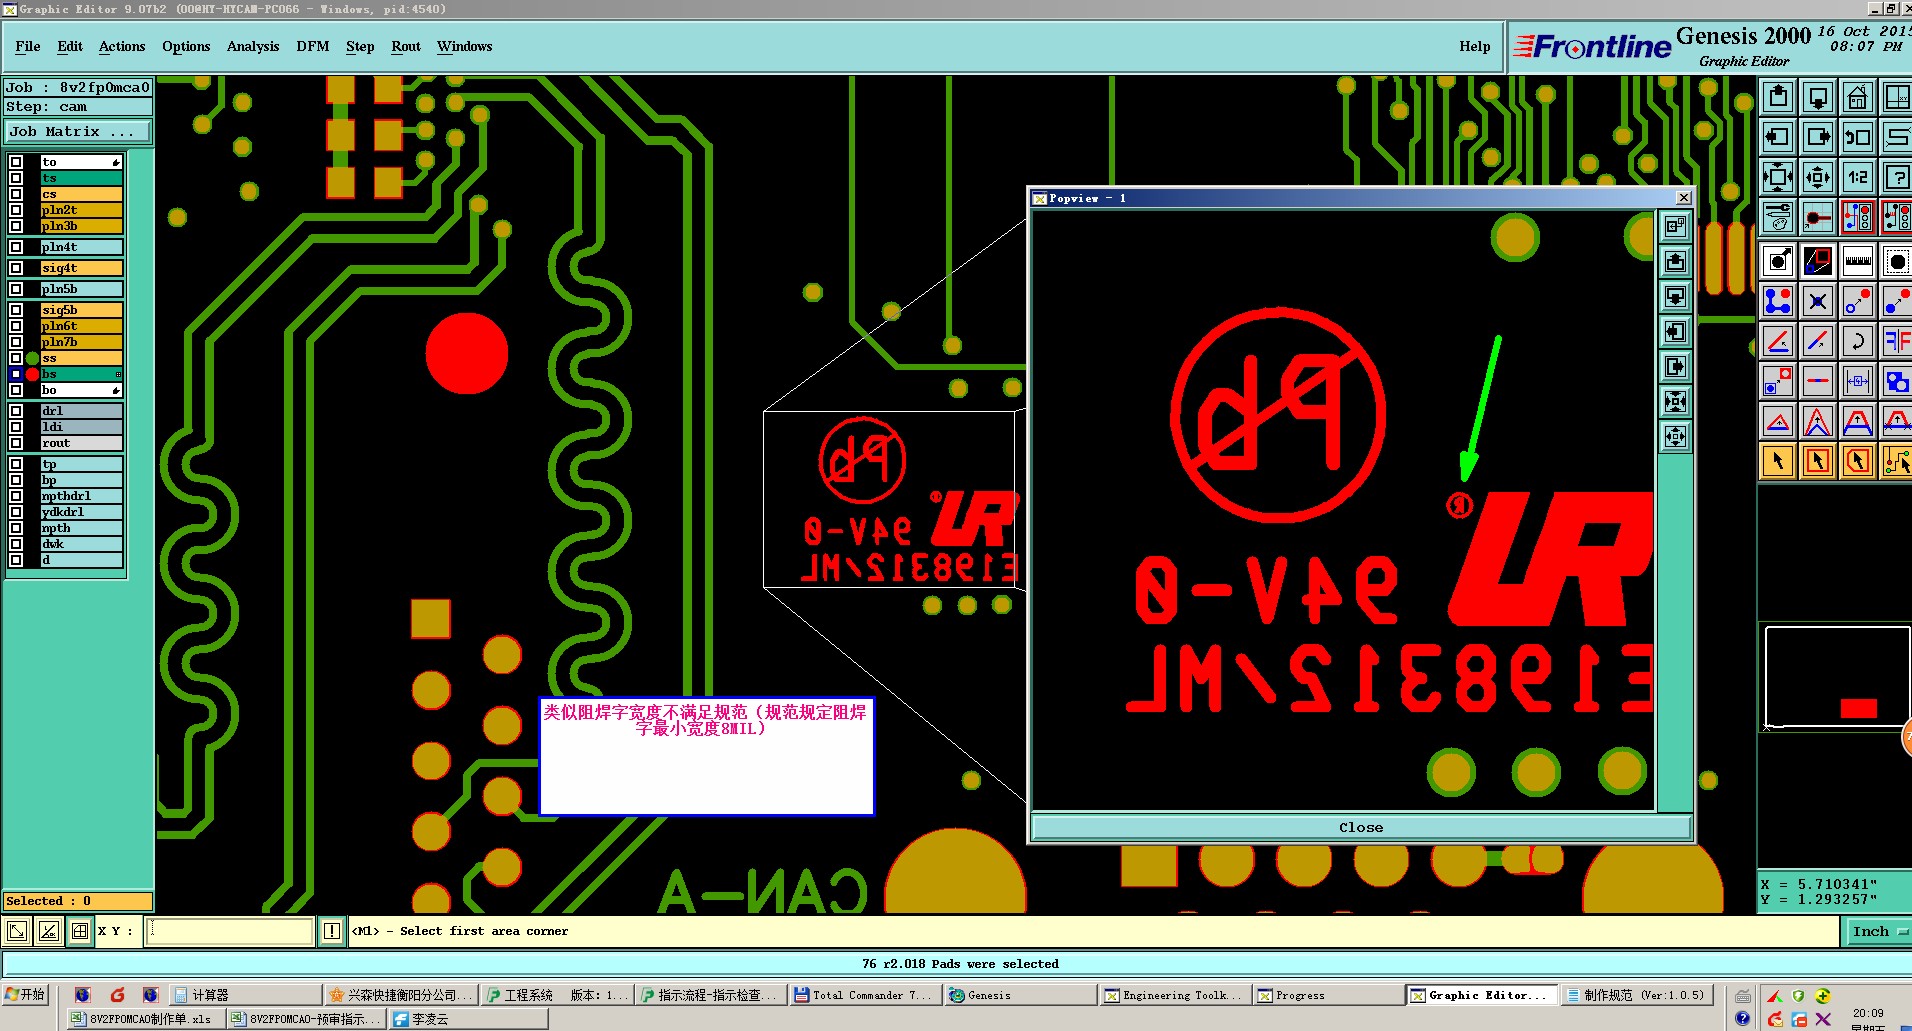Click the Close button in Popview
The height and width of the screenshot is (1031, 1912).
click(x=1361, y=828)
